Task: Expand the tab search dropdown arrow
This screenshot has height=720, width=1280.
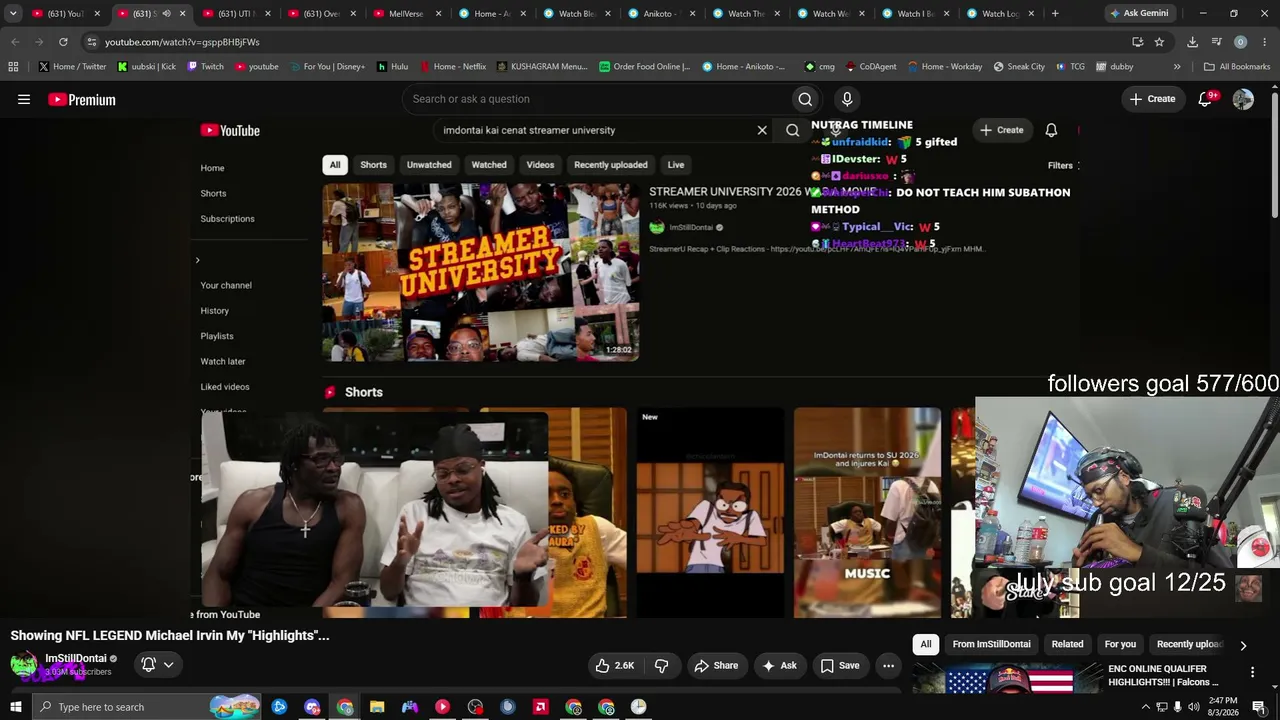Action: (13, 13)
